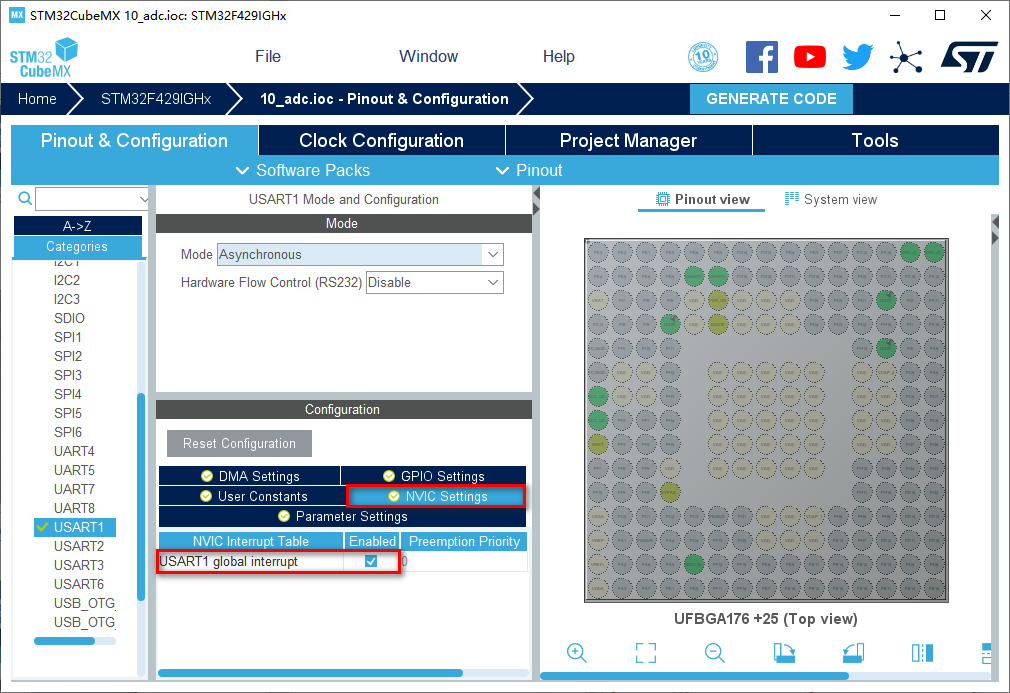
Task: Sort peripherals by A->Z
Action: (77, 226)
